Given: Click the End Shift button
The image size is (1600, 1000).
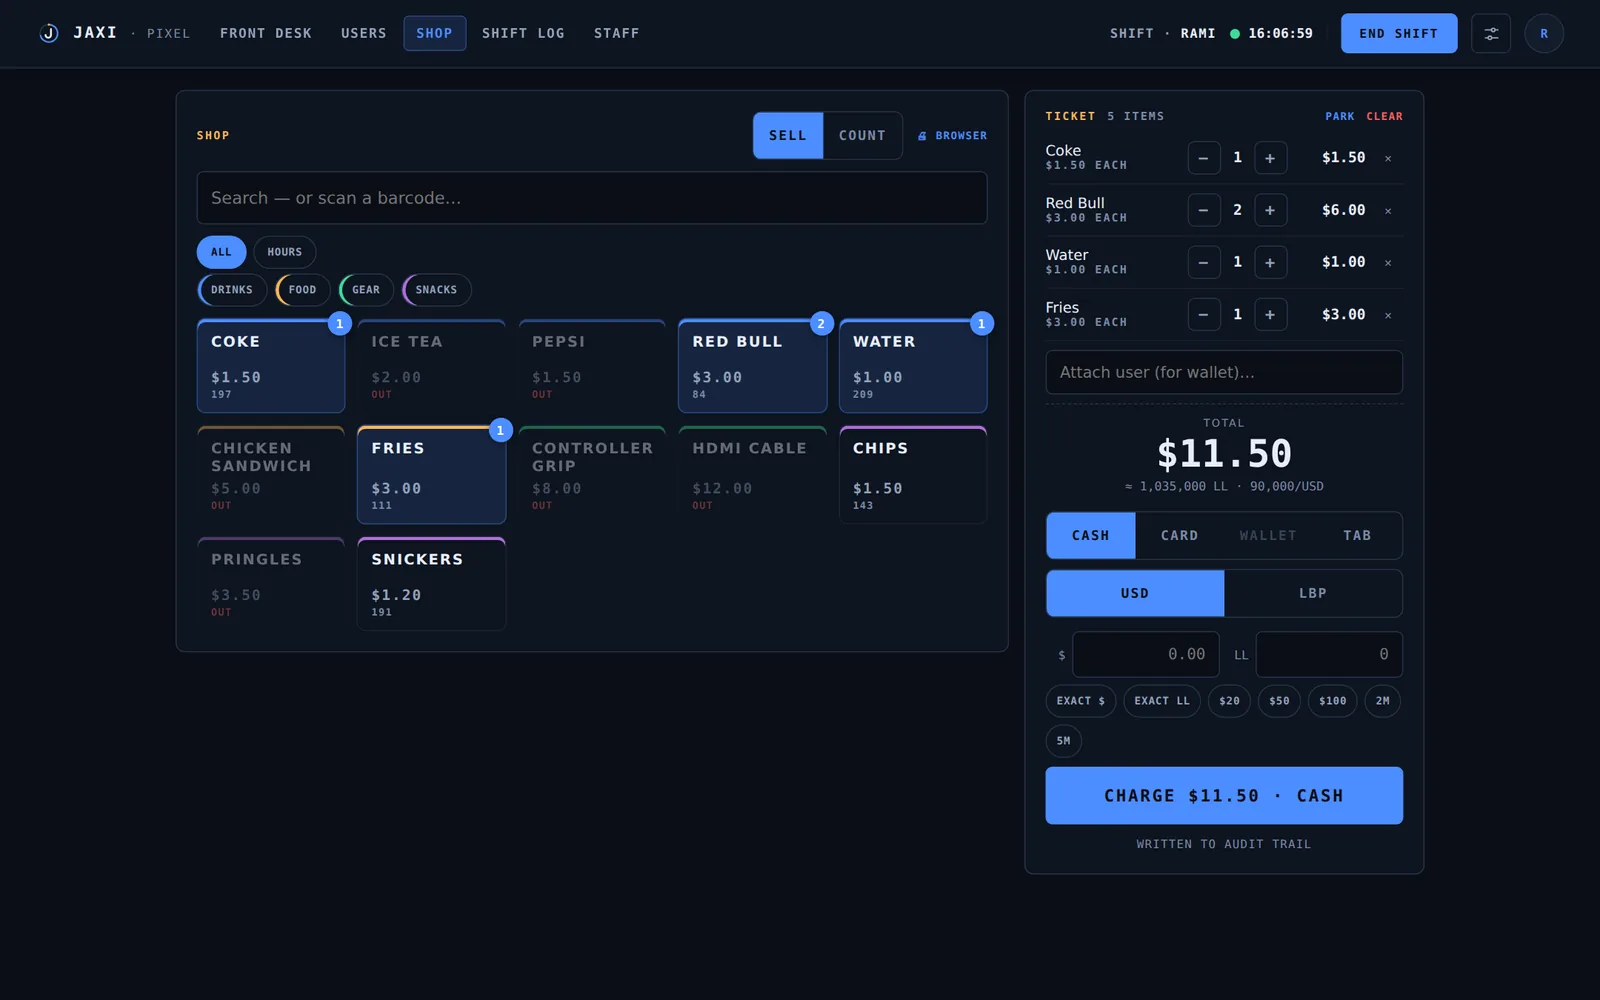Looking at the screenshot, I should 1398,33.
